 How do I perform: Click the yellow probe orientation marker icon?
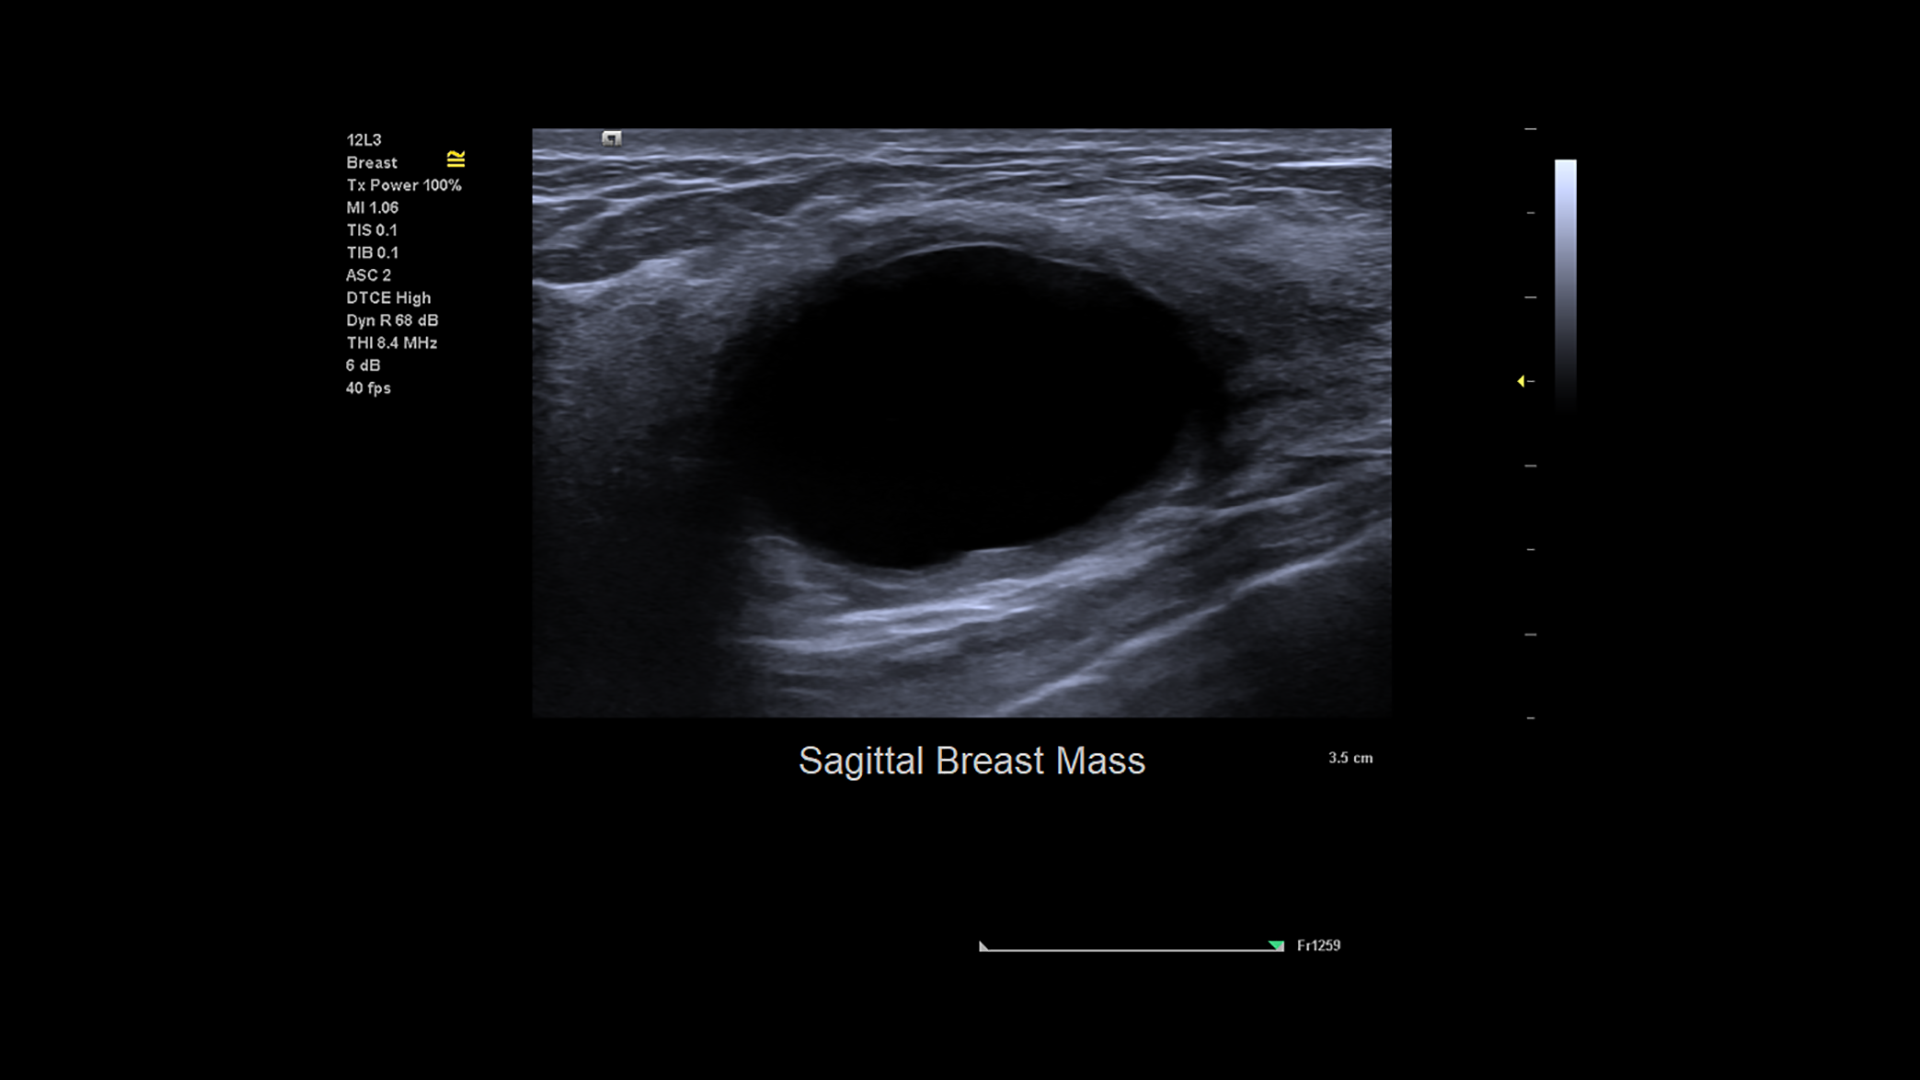(457, 158)
